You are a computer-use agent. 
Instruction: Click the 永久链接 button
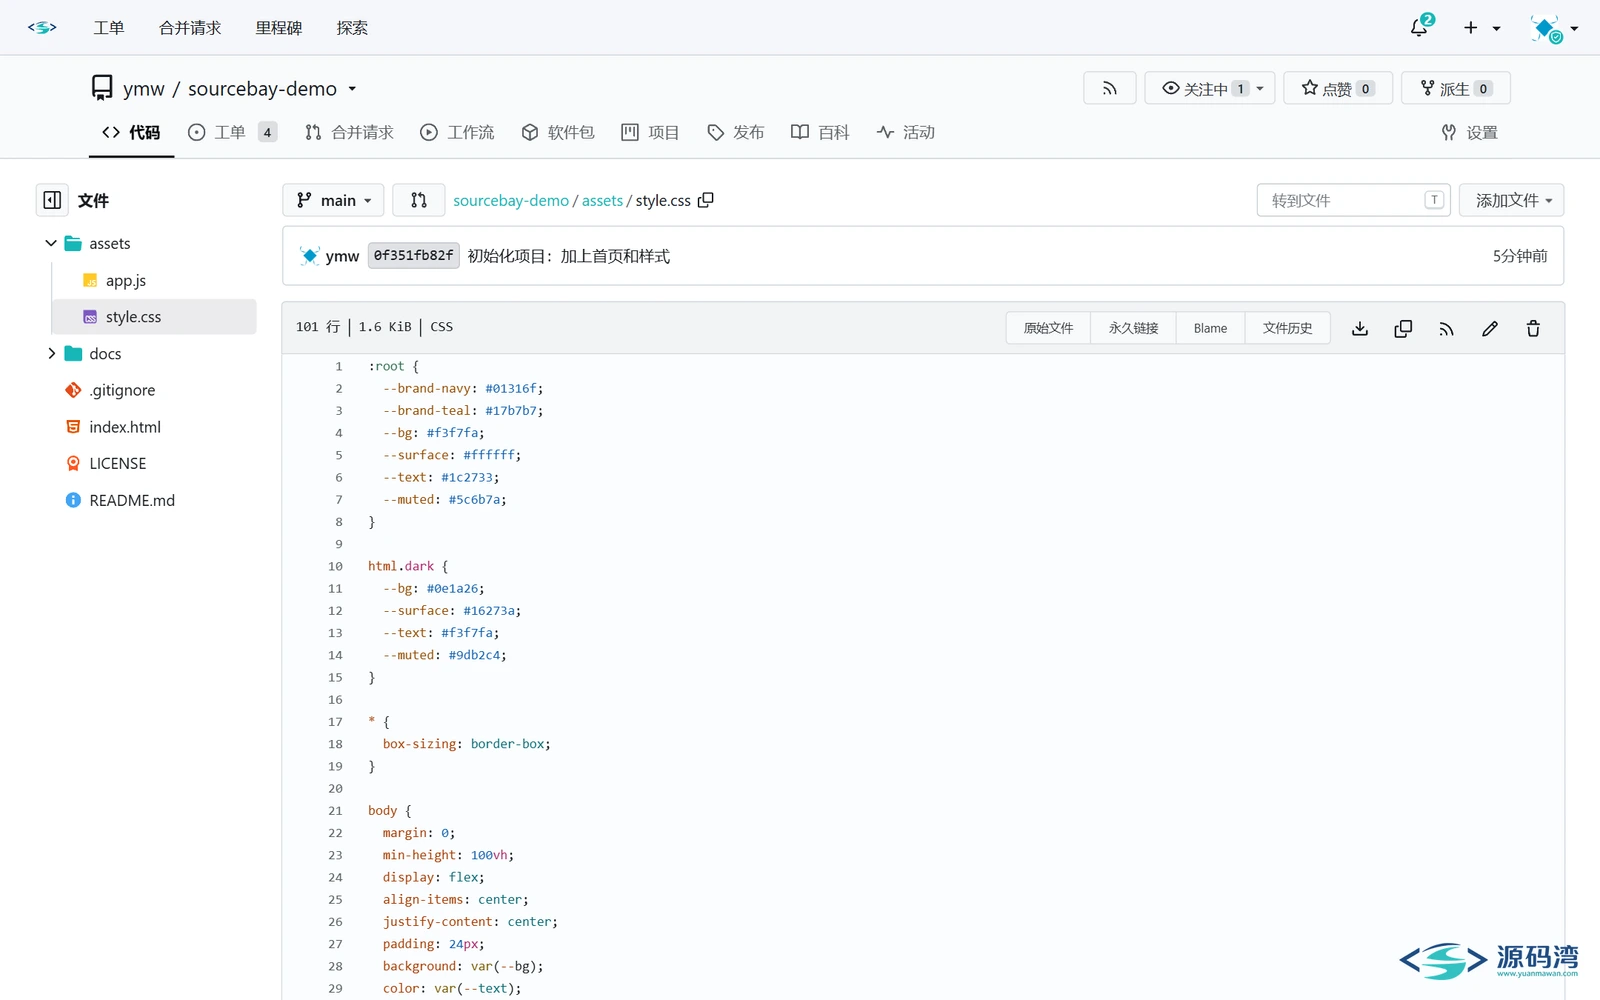(x=1133, y=328)
